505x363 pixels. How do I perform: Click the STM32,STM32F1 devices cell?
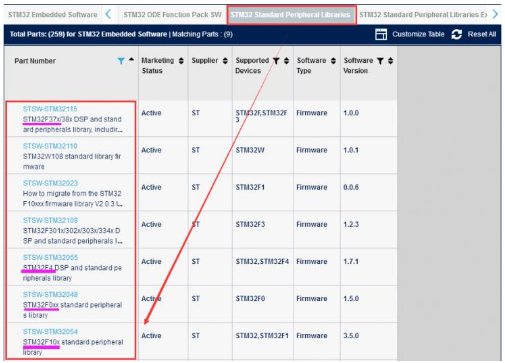click(262, 336)
